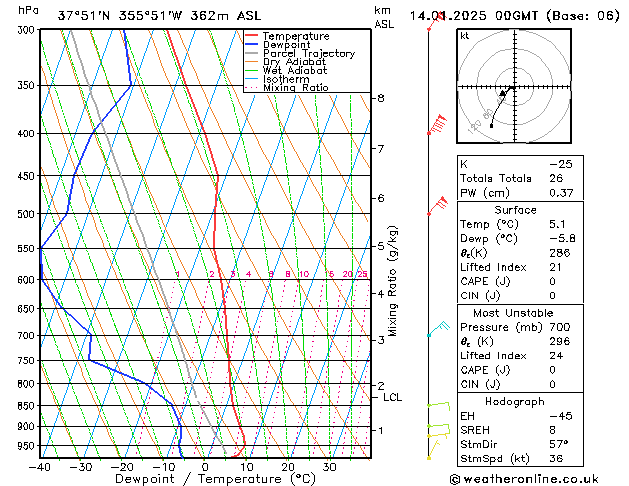Click the Most Unstable Pressure value 700
The height and width of the screenshot is (486, 629).
click(560, 327)
